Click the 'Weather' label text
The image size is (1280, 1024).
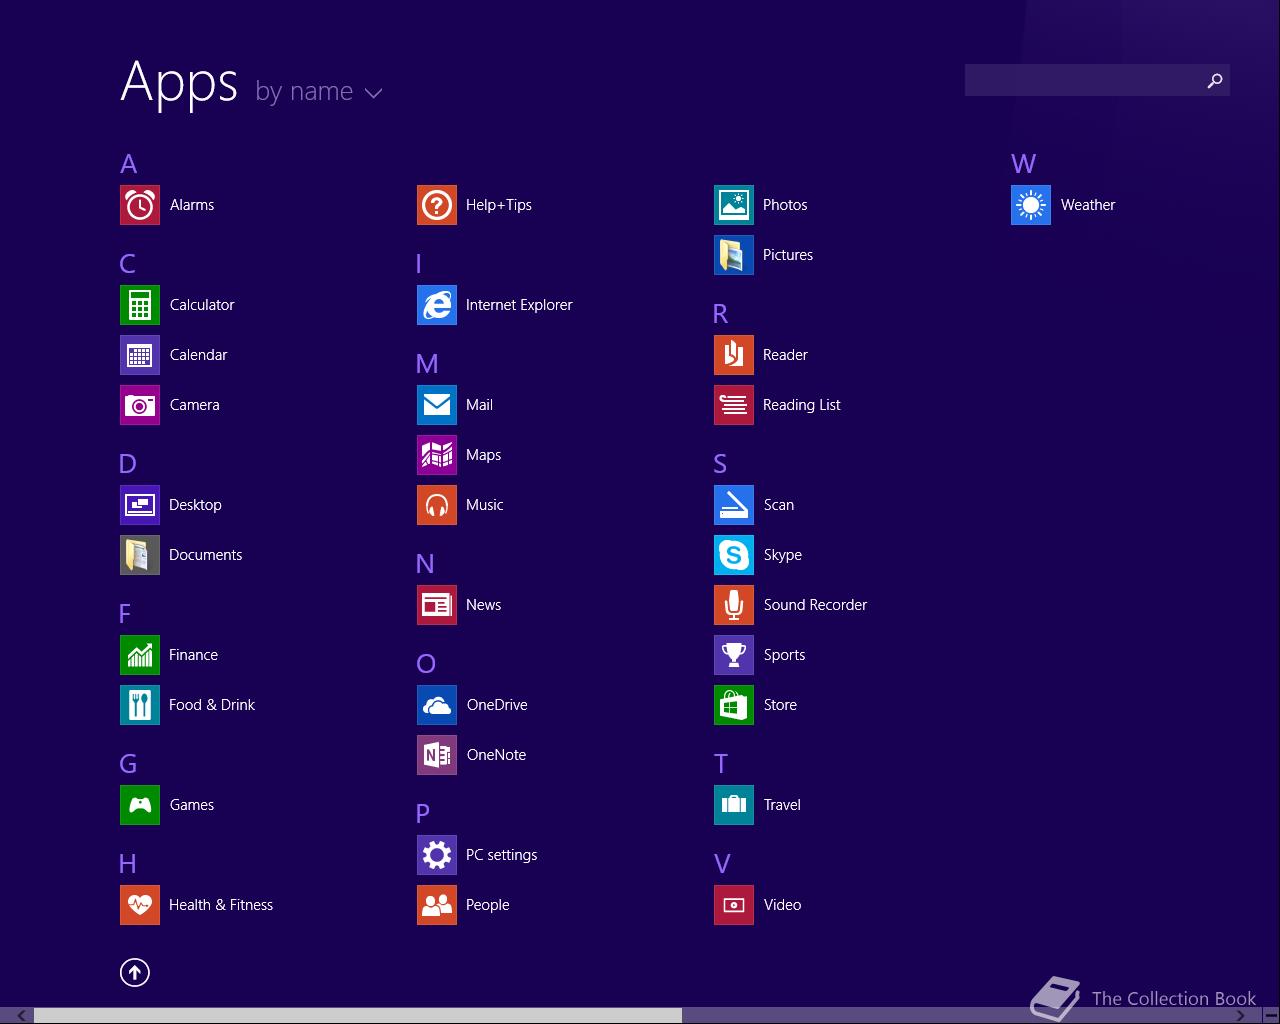pyautogui.click(x=1088, y=205)
